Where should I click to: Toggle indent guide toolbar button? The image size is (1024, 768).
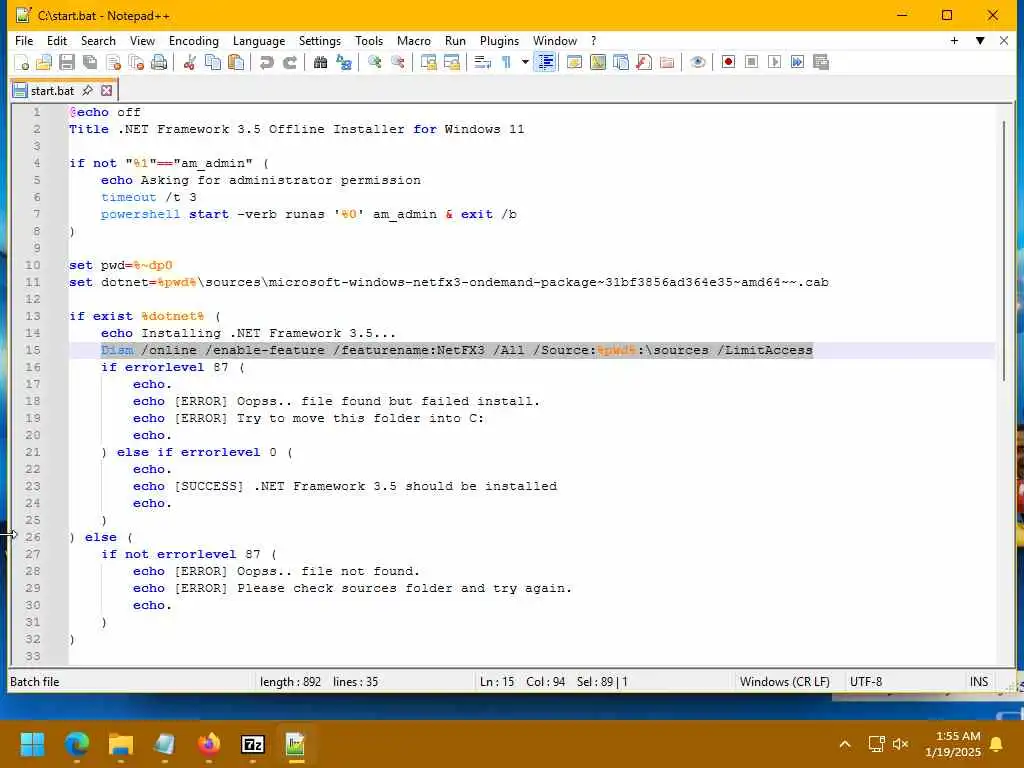(545, 63)
